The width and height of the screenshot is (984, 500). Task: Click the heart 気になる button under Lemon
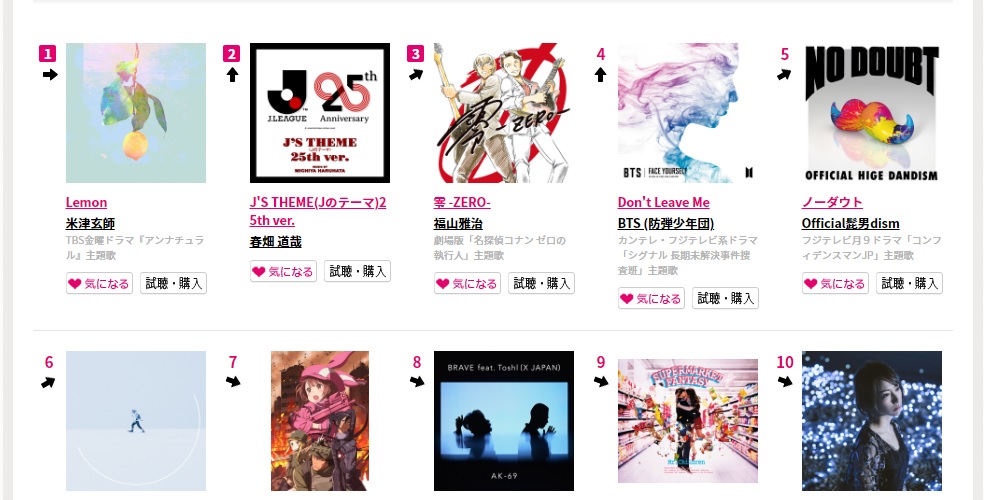(x=99, y=284)
